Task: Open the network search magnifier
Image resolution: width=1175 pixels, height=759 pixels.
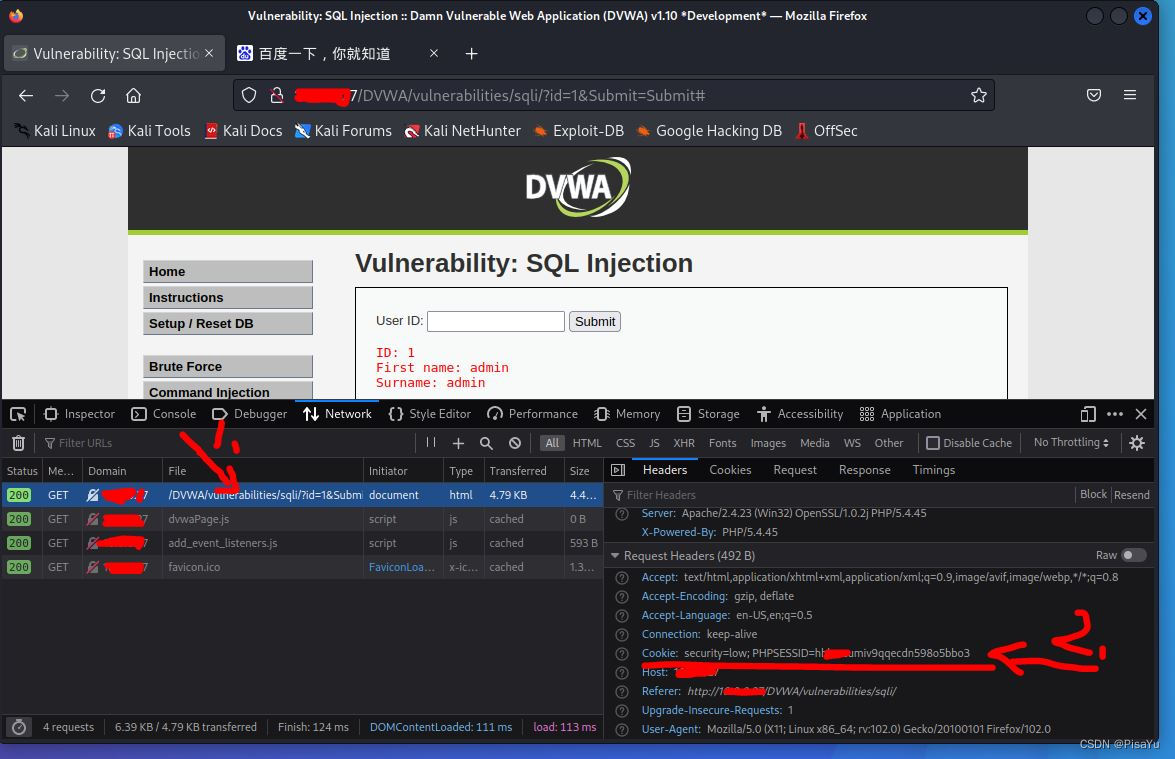Action: pos(486,443)
